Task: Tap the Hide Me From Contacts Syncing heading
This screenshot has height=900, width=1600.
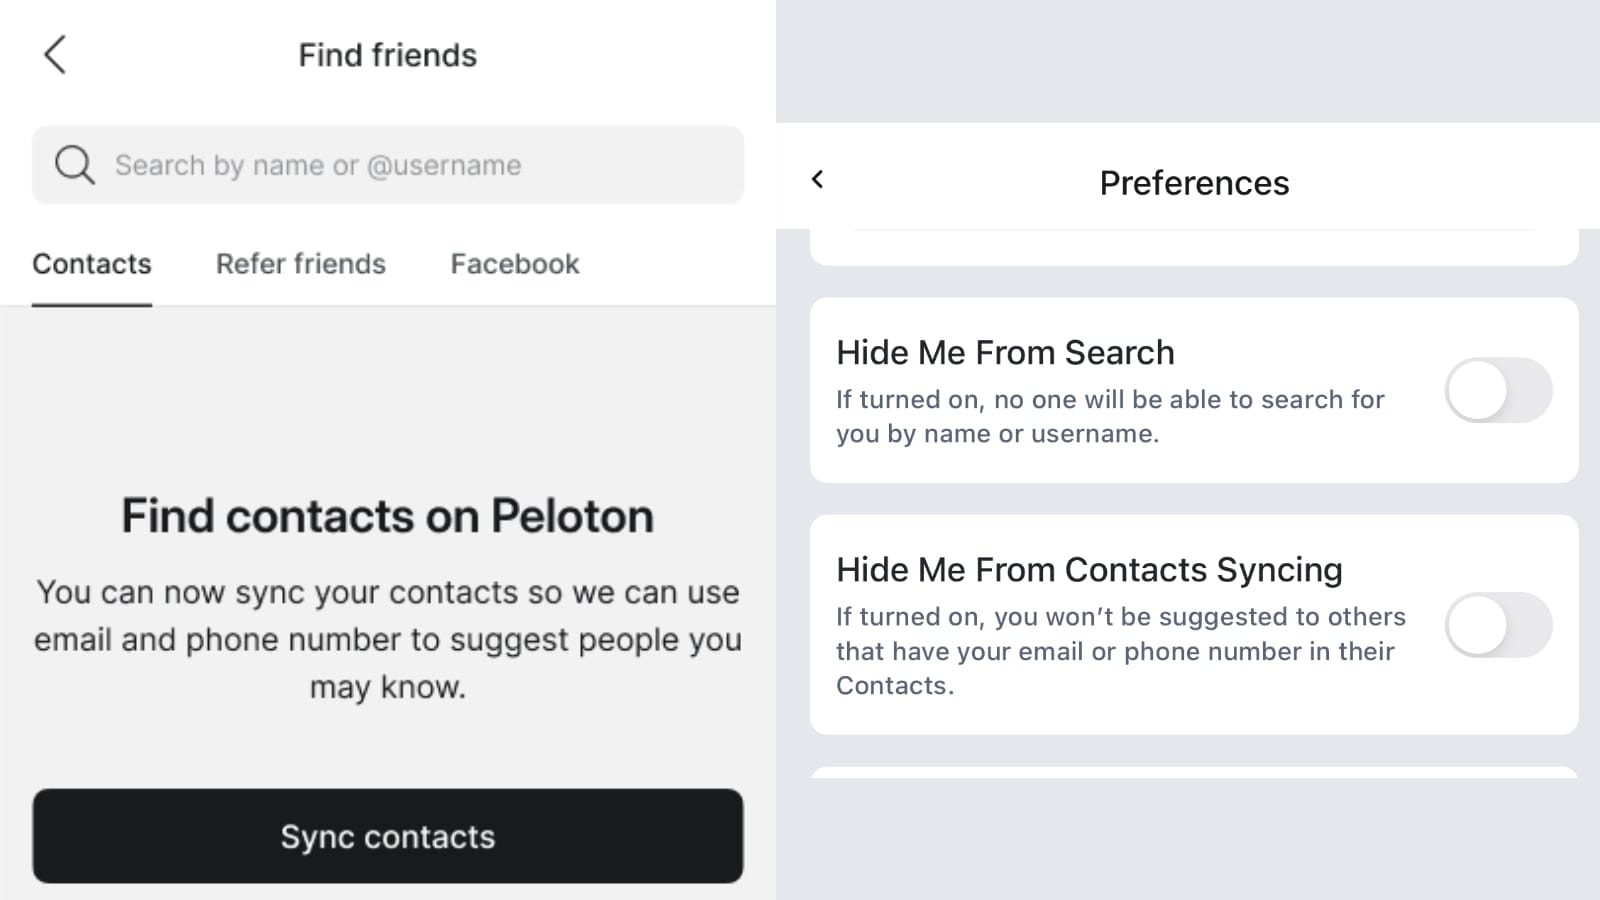Action: point(1089,570)
